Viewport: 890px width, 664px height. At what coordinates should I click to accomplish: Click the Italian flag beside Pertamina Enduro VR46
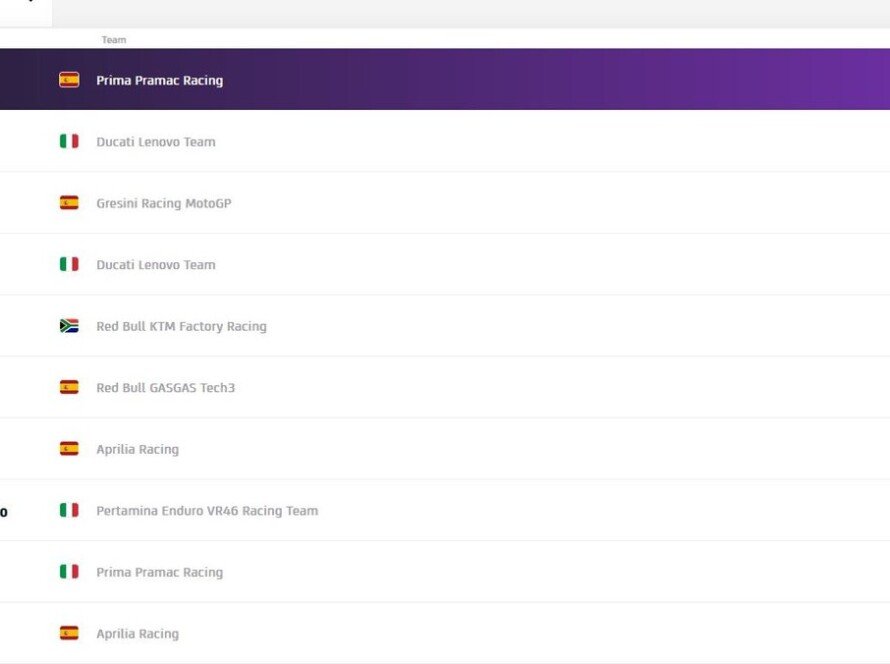(69, 510)
